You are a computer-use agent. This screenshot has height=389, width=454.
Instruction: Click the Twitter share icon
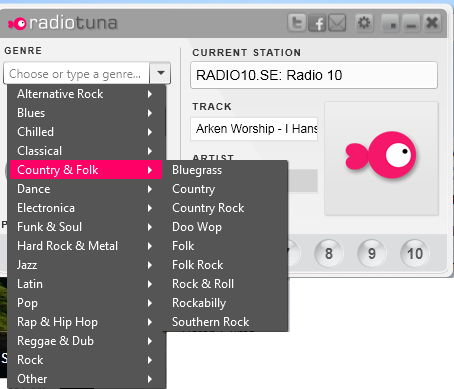tap(297, 23)
